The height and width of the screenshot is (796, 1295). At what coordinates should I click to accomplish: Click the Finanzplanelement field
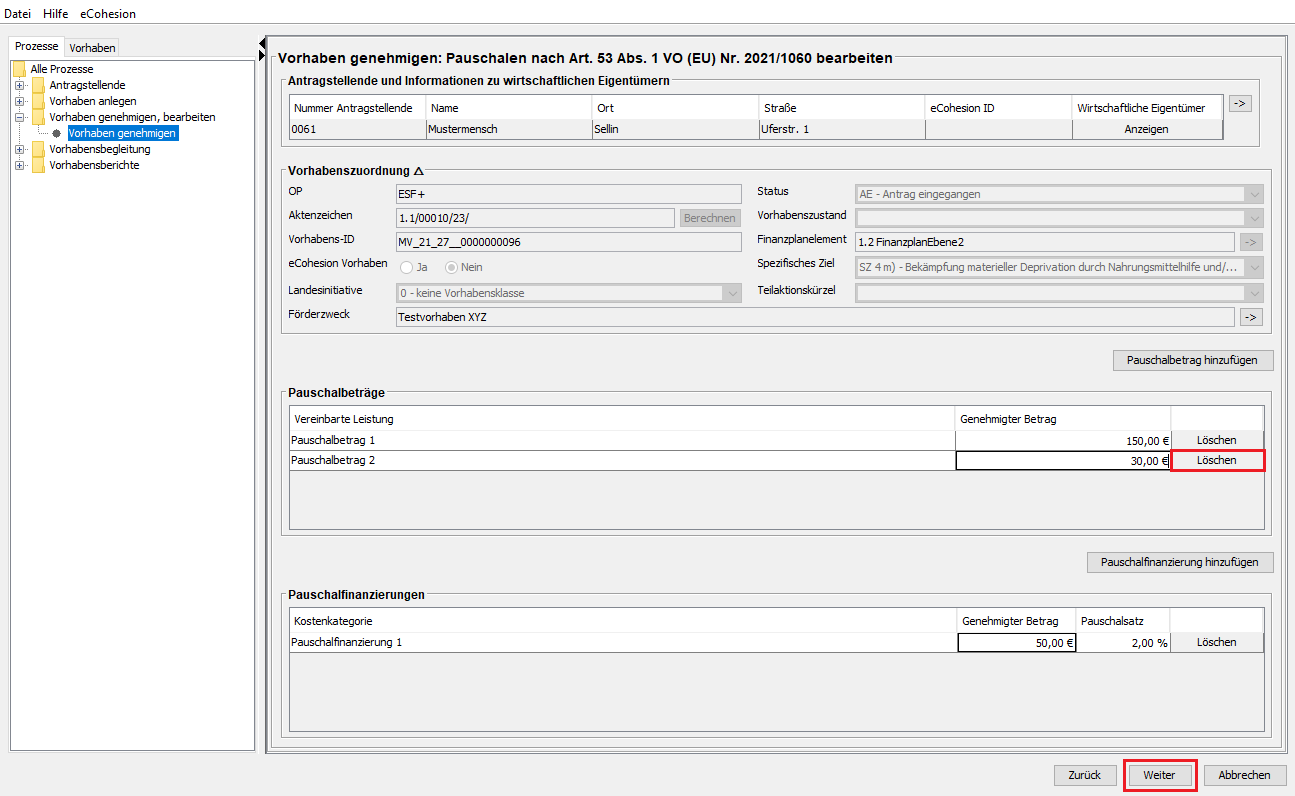point(1045,242)
